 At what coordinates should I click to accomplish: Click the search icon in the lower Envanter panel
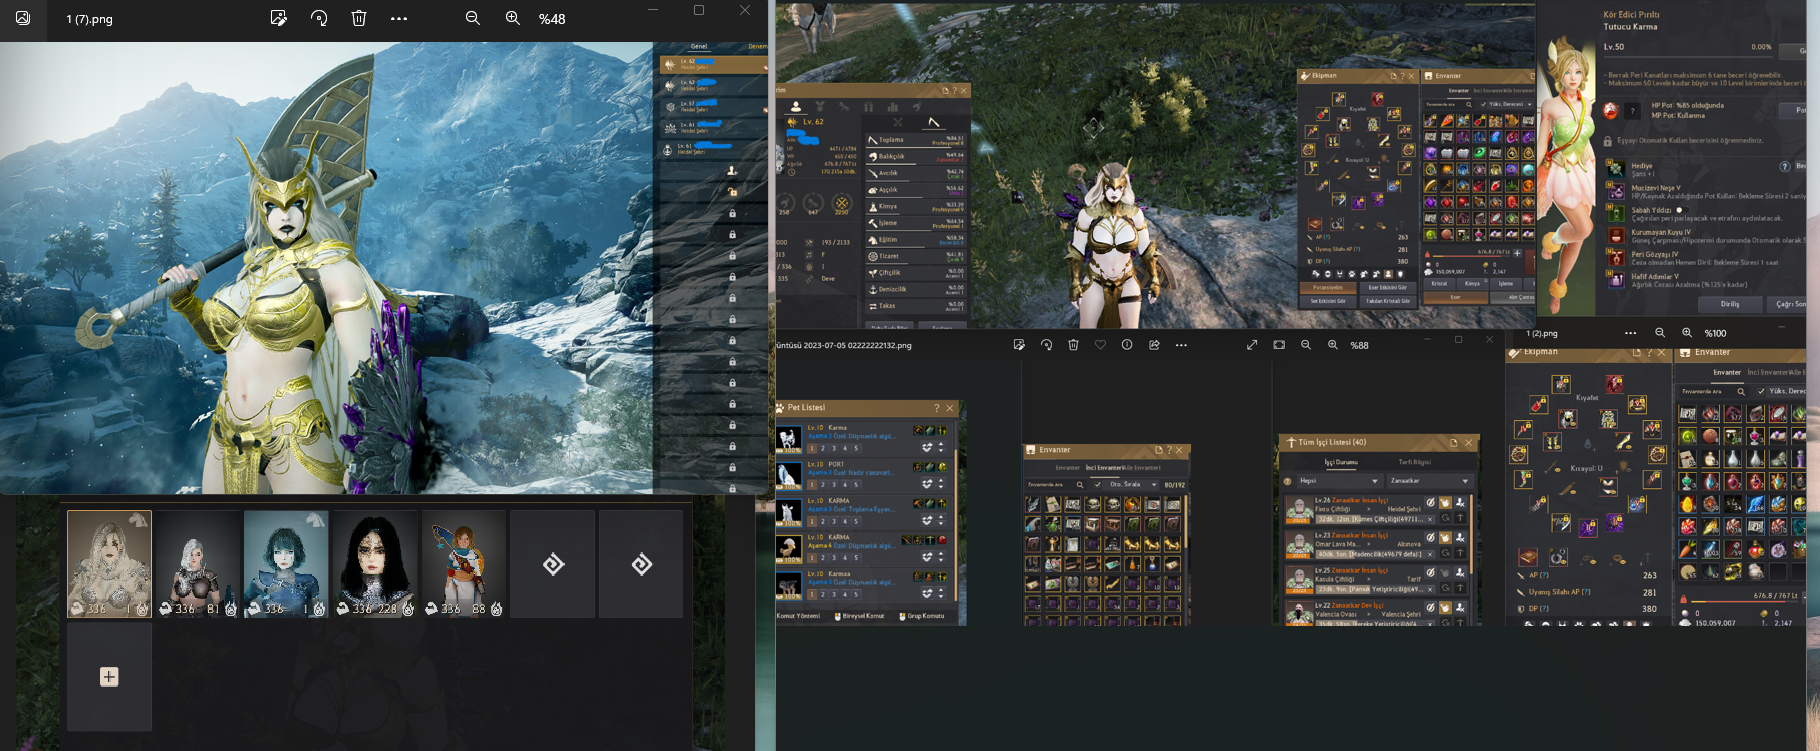1079,484
